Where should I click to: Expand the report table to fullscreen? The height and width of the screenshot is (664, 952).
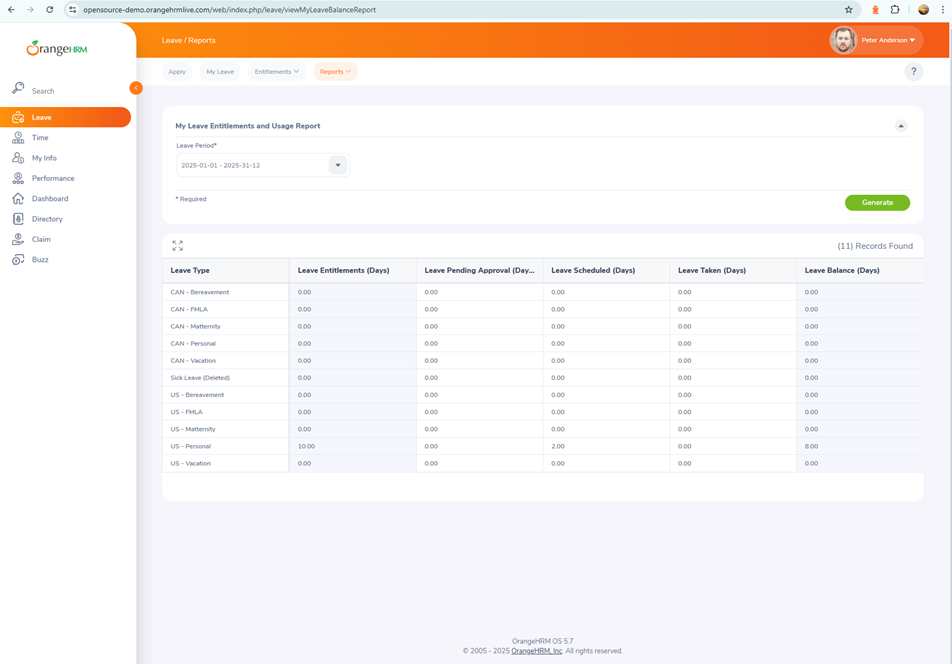tap(177, 245)
